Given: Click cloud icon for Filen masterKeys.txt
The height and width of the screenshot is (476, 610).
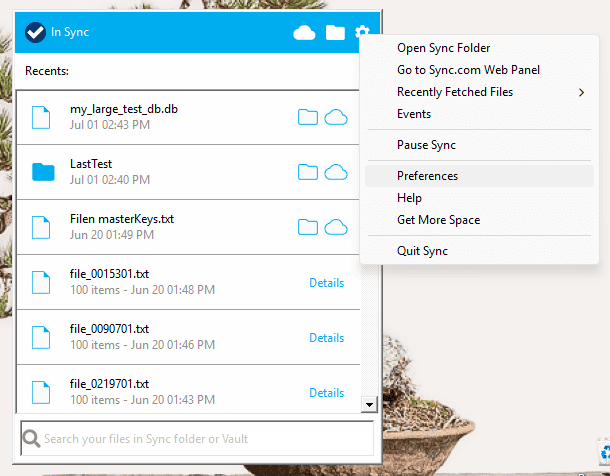Looking at the screenshot, I should tap(336, 227).
